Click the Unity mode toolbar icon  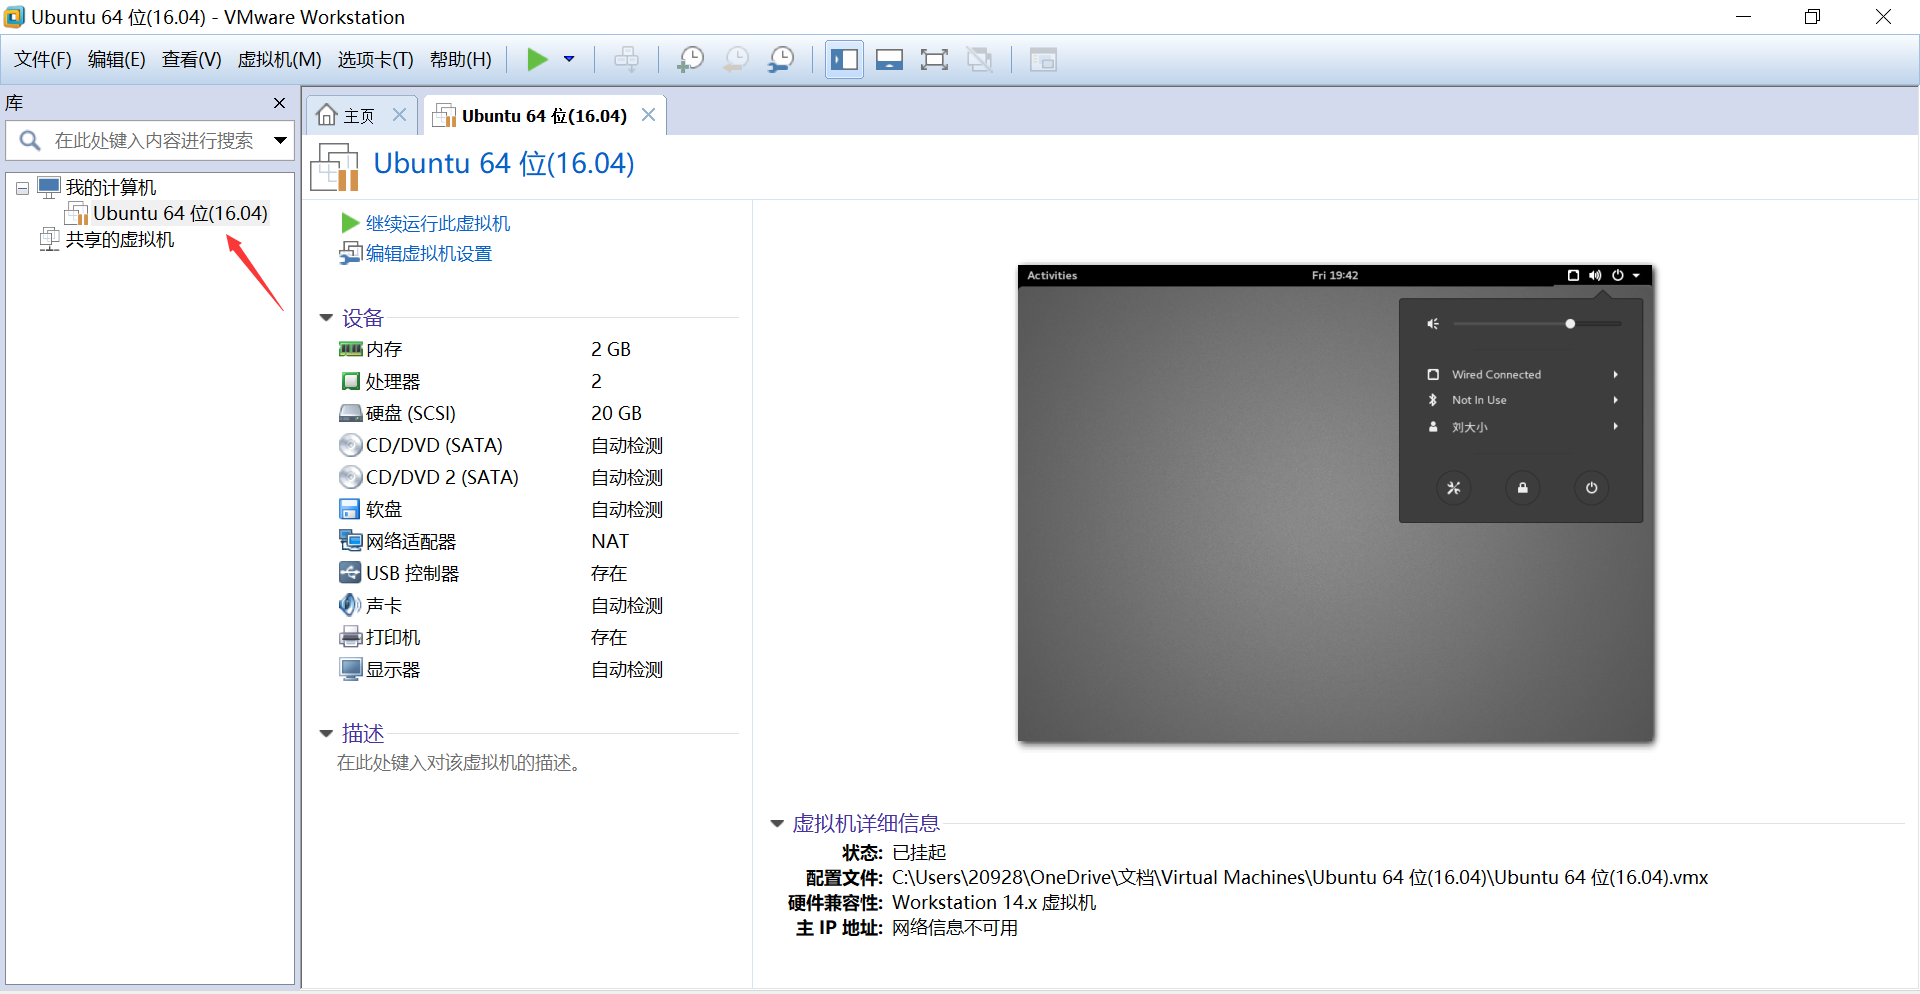tap(980, 60)
